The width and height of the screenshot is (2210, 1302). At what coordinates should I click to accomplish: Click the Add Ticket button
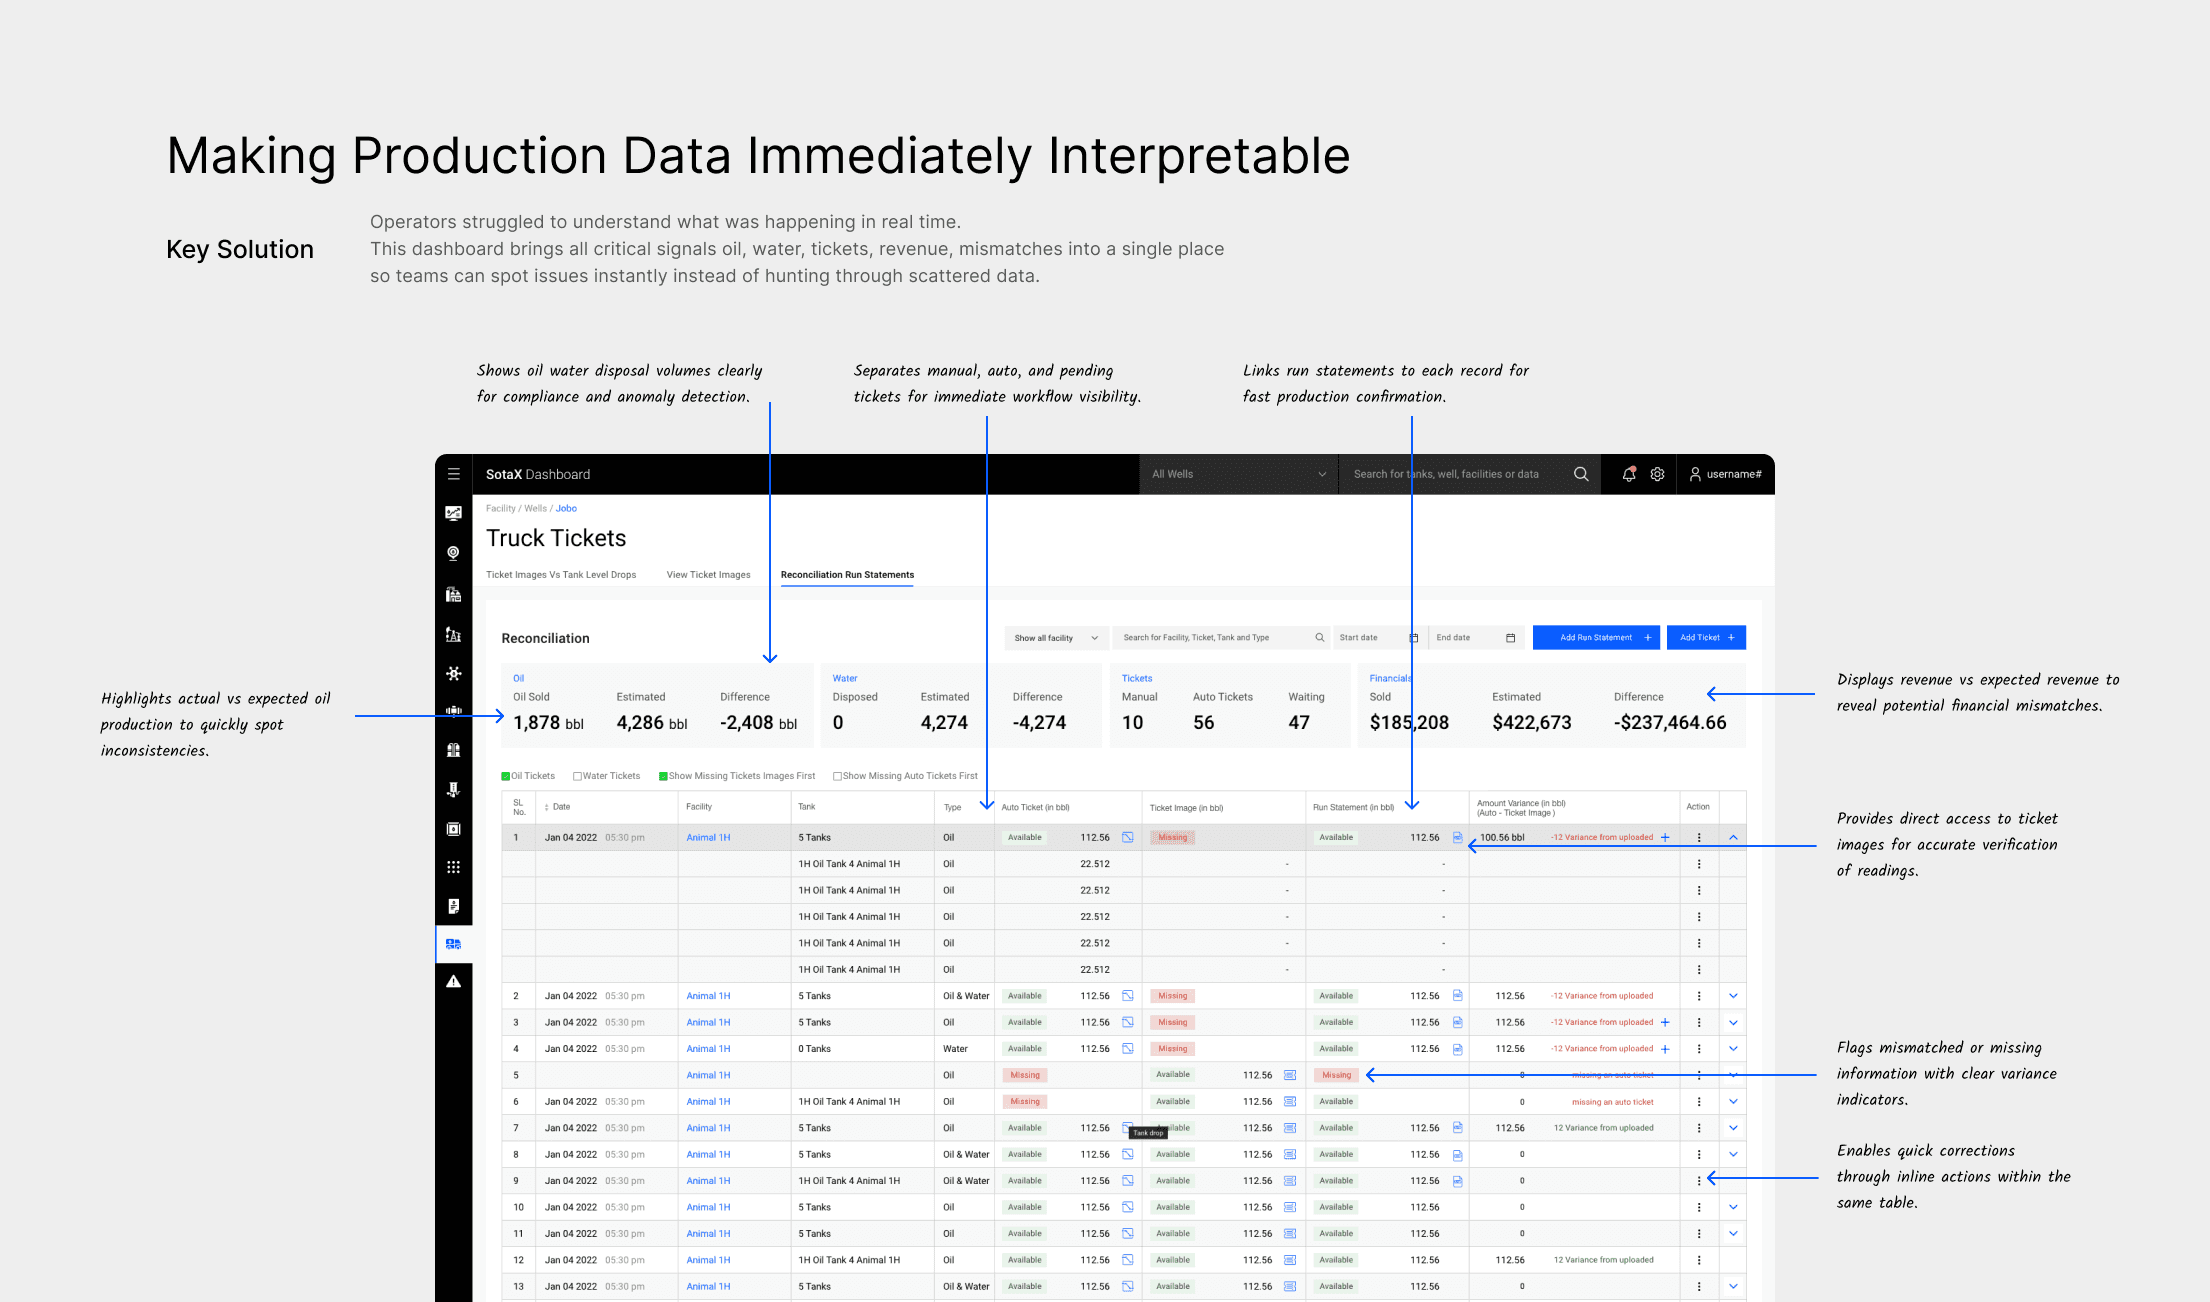tap(1706, 638)
